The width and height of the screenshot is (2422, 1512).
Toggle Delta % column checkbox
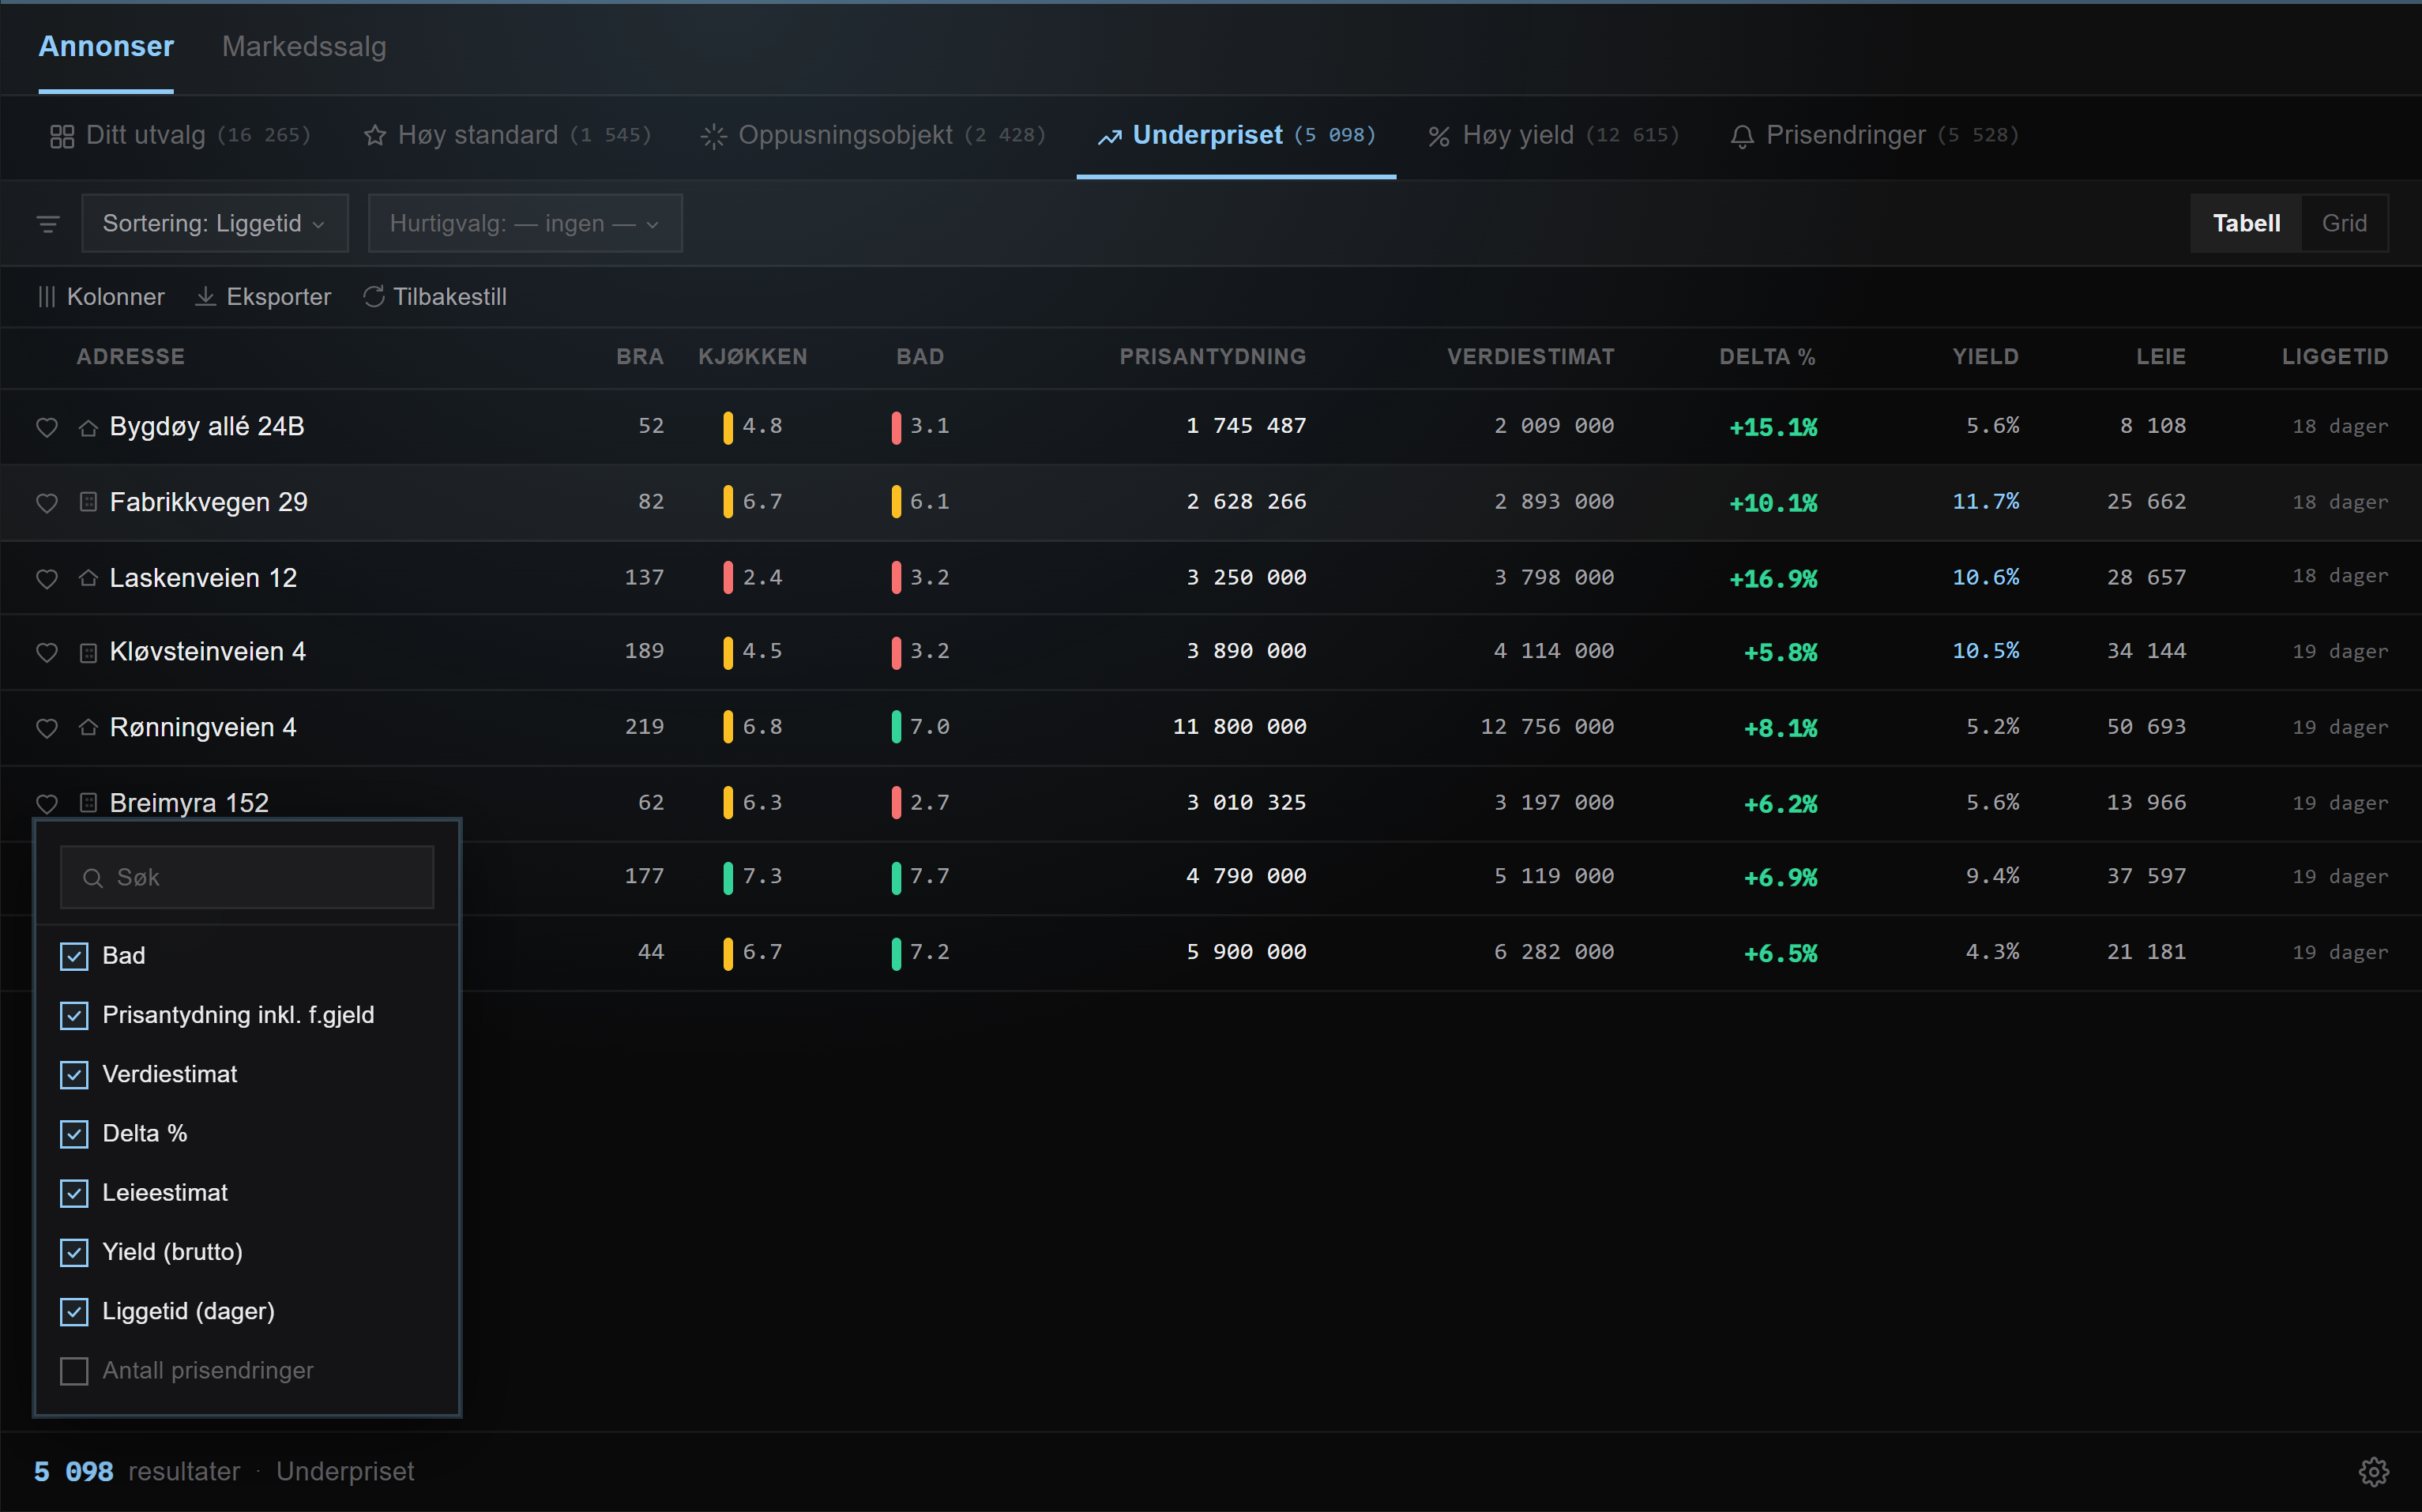[x=74, y=1134]
